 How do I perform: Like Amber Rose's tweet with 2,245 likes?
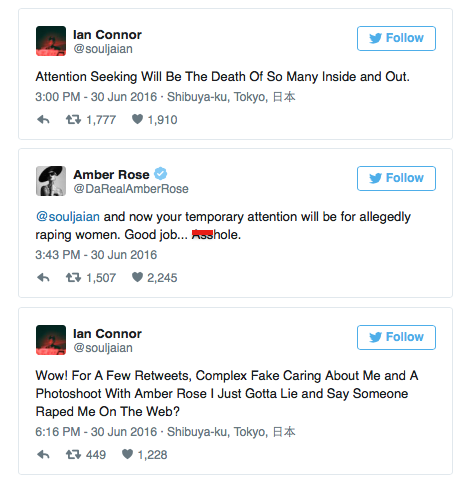point(137,277)
